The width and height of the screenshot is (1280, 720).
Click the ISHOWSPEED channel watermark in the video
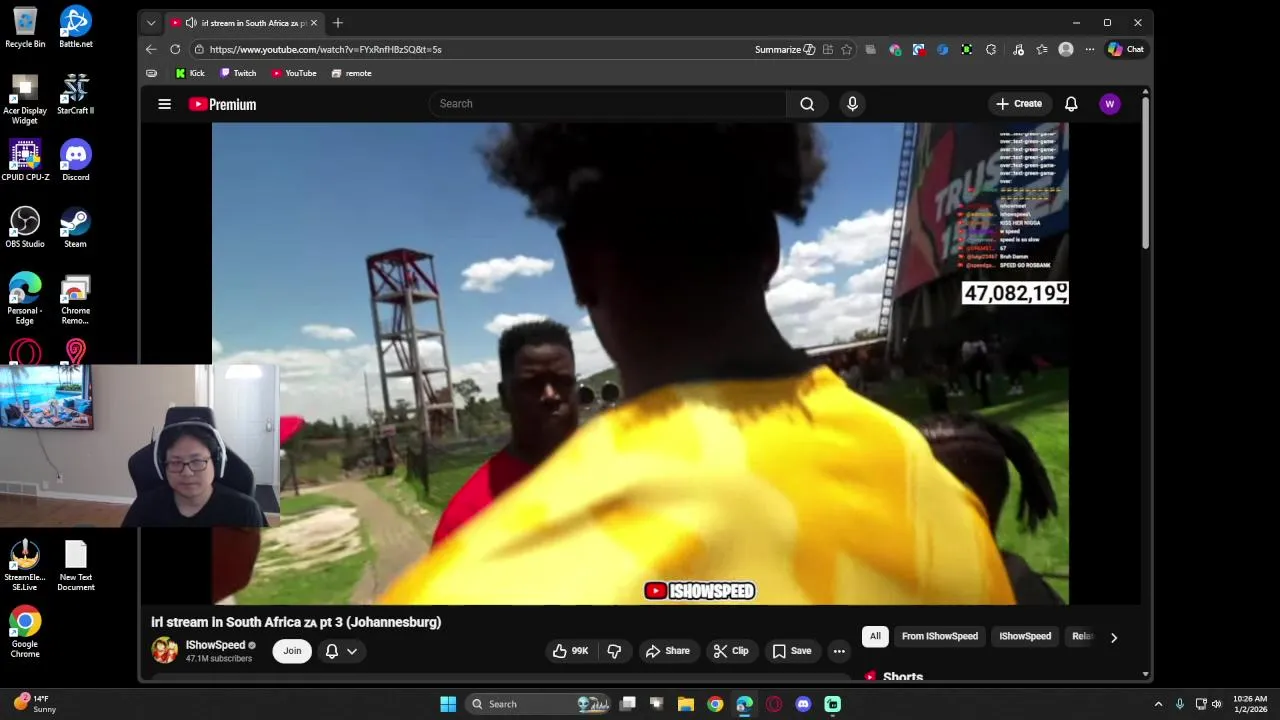point(699,591)
